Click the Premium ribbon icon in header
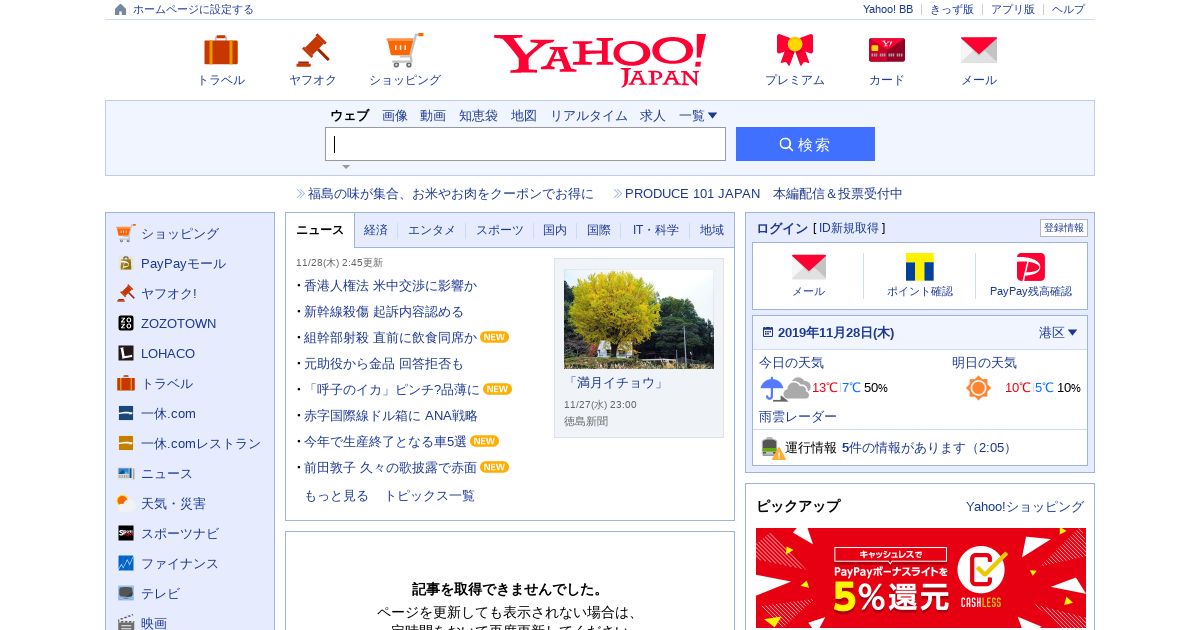1200x630 pixels. 795,50
